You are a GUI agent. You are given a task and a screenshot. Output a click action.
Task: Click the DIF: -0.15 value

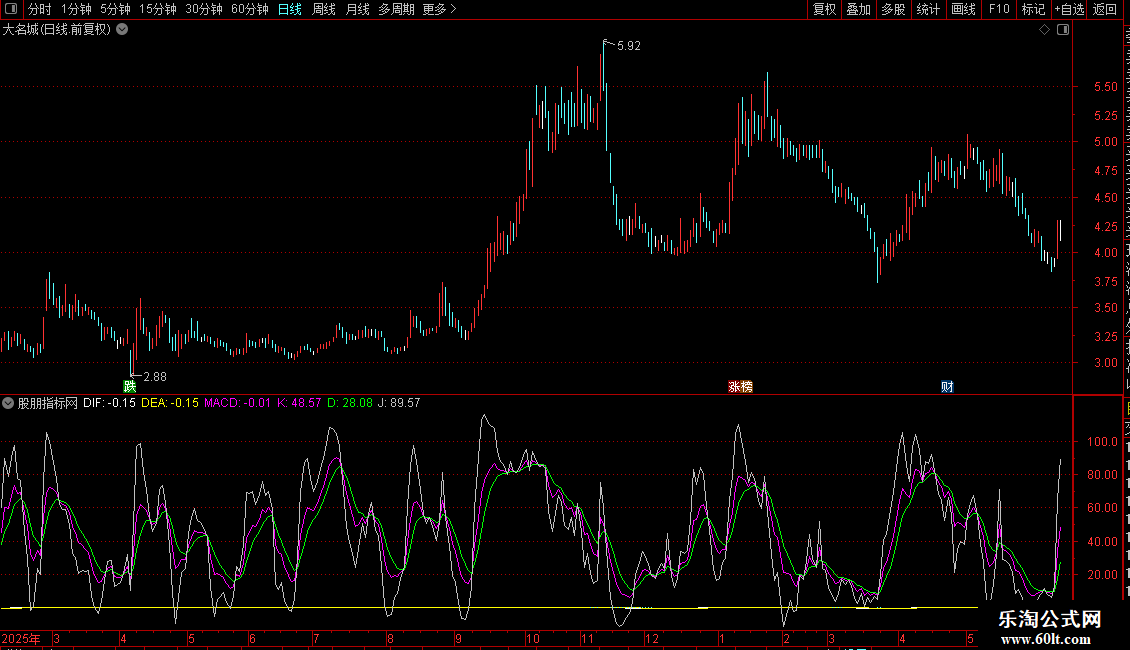110,404
